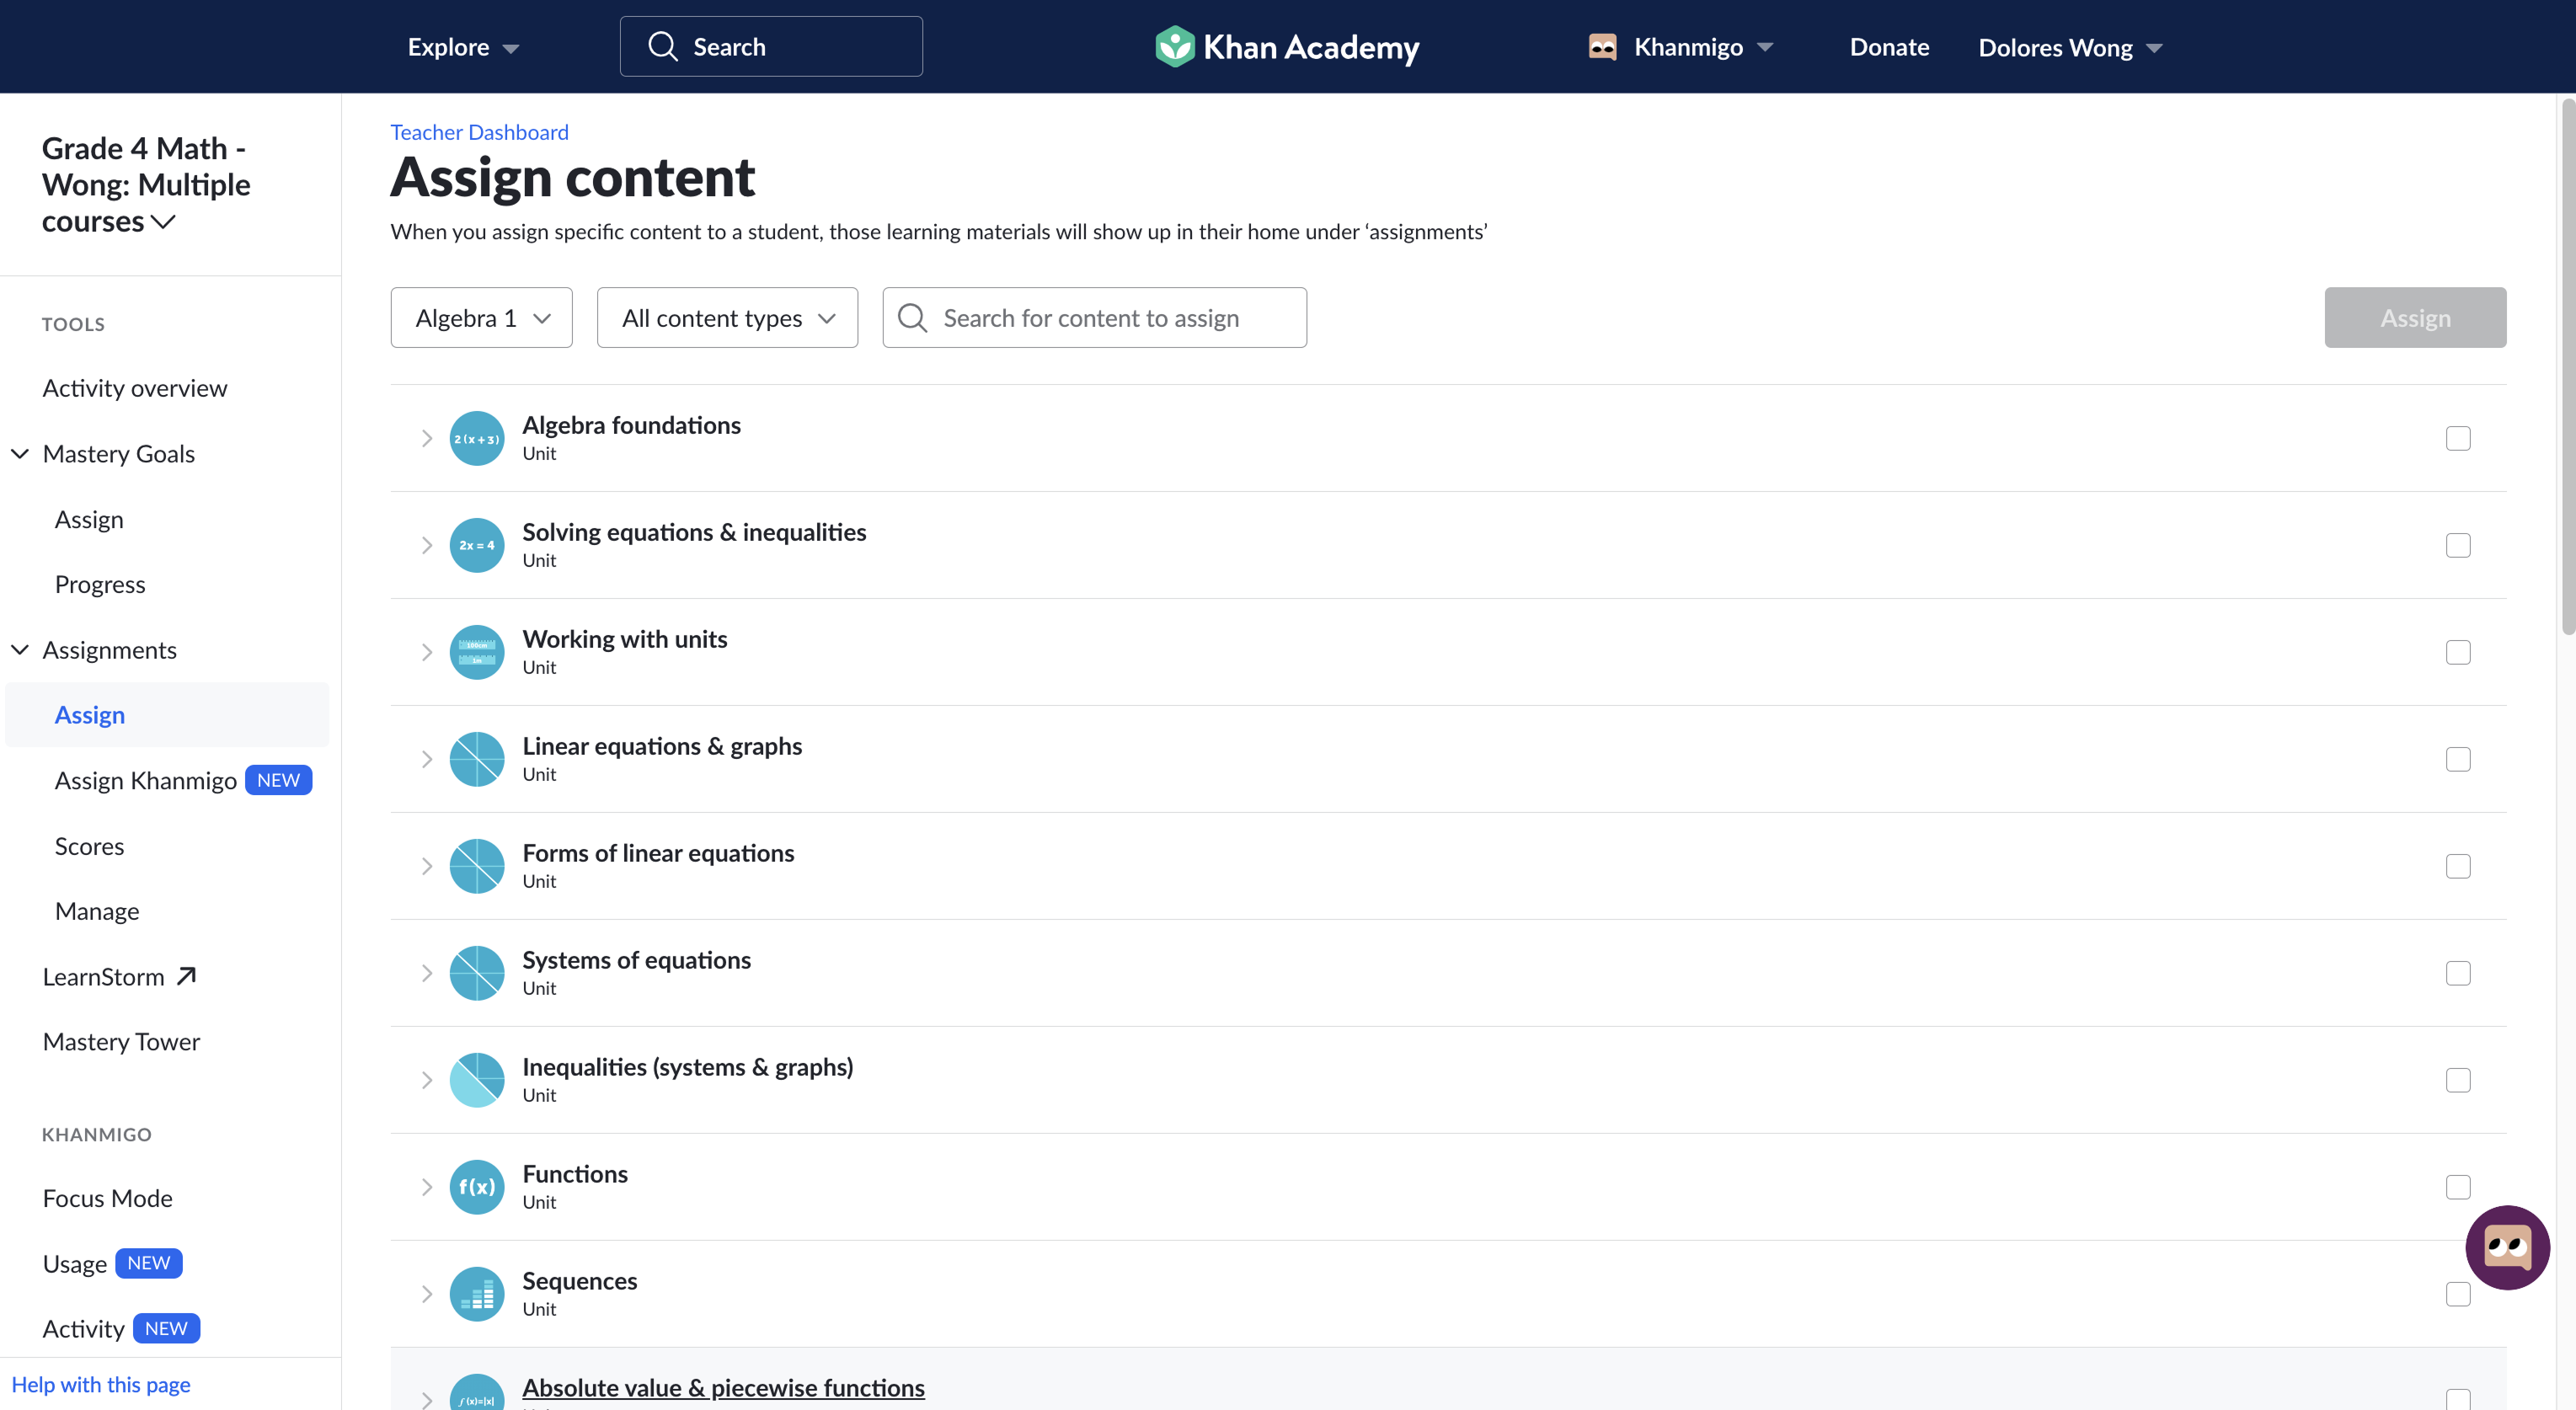
Task: Open Help with this page link
Action: click(x=101, y=1384)
